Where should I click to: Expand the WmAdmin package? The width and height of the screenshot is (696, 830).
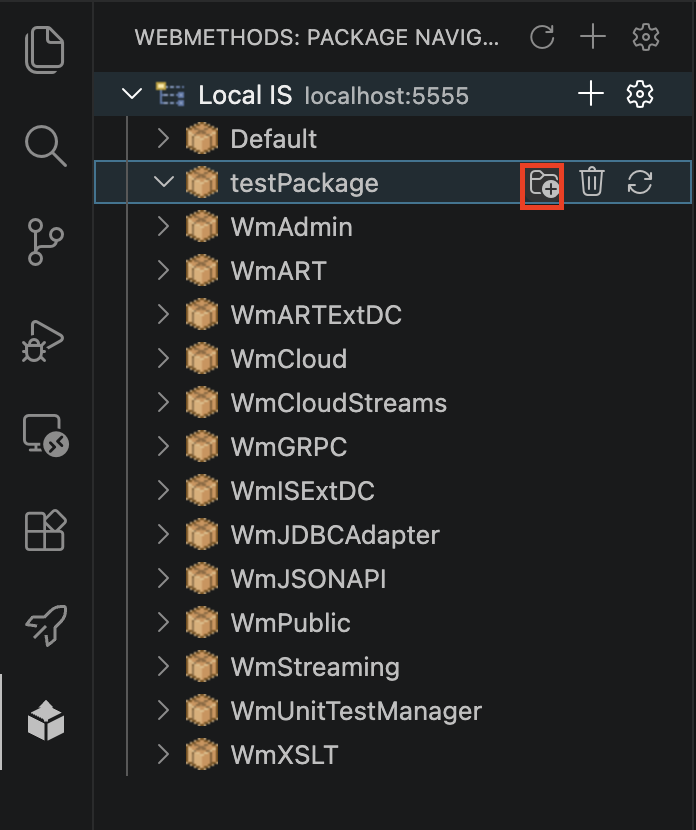(164, 226)
